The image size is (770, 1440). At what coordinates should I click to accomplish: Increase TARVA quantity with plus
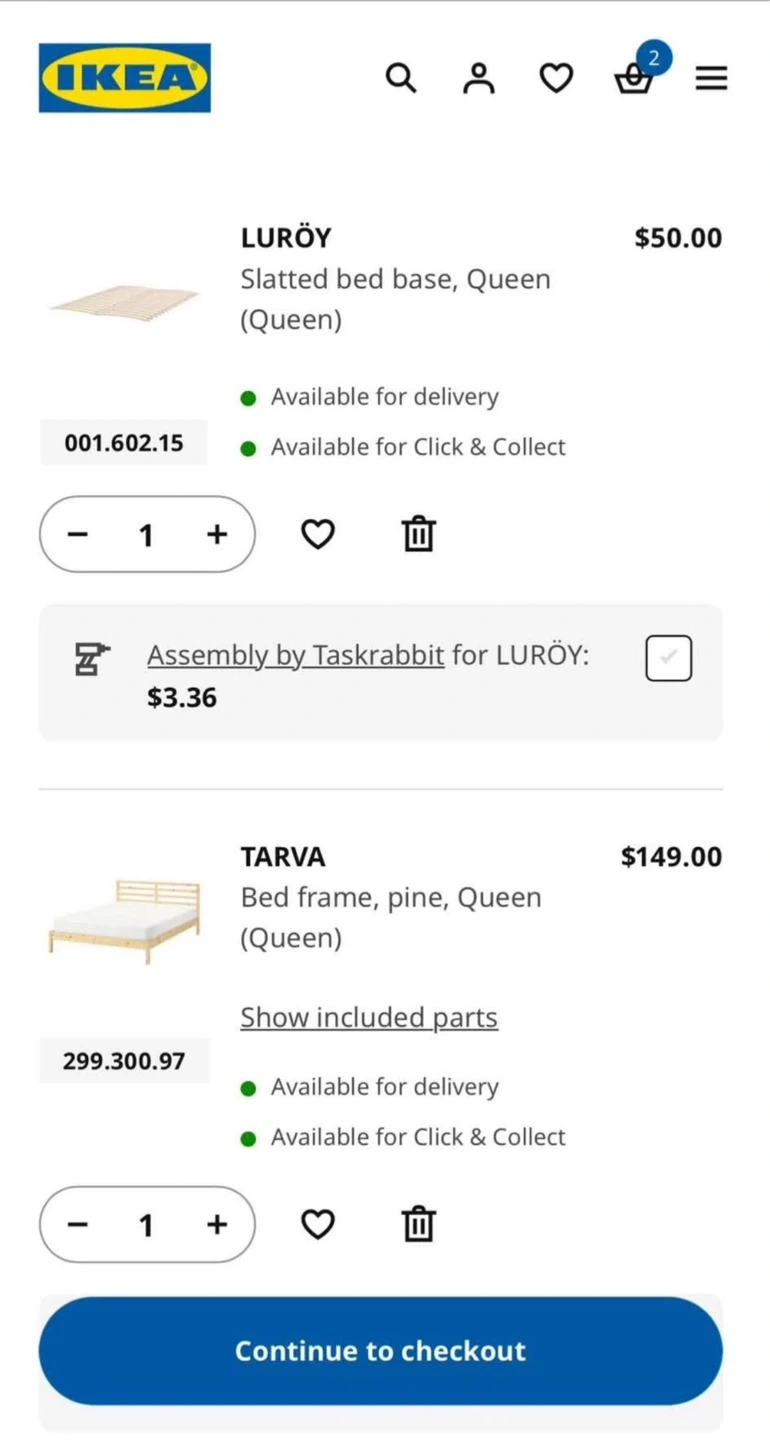[x=217, y=1224]
